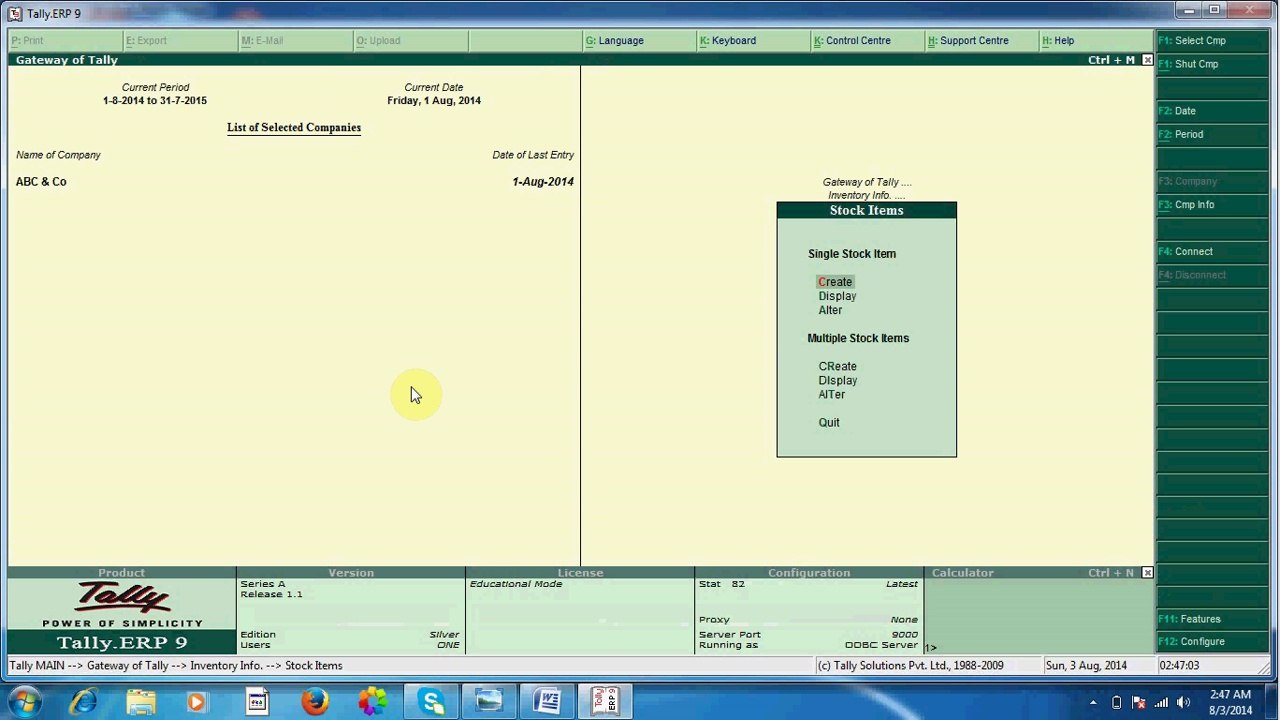Image resolution: width=1280 pixels, height=720 pixels.
Task: Click the Tally ERP 9 taskbar icon
Action: (606, 702)
